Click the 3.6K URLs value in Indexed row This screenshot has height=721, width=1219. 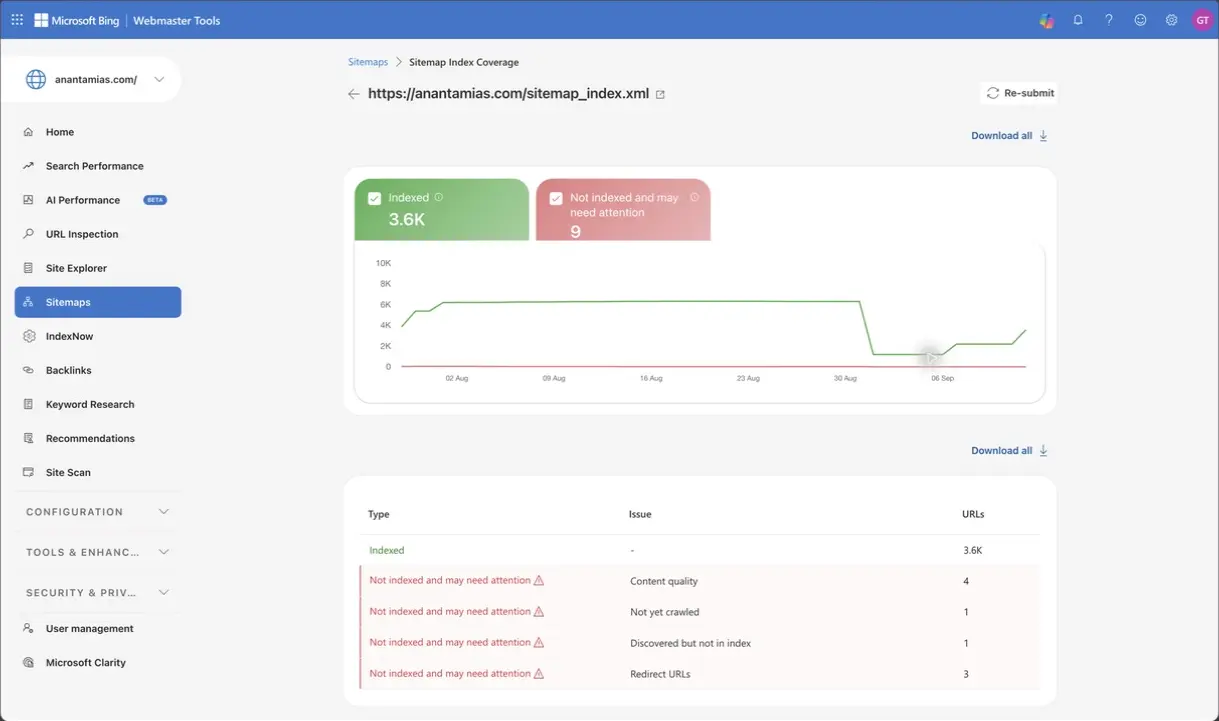click(972, 550)
